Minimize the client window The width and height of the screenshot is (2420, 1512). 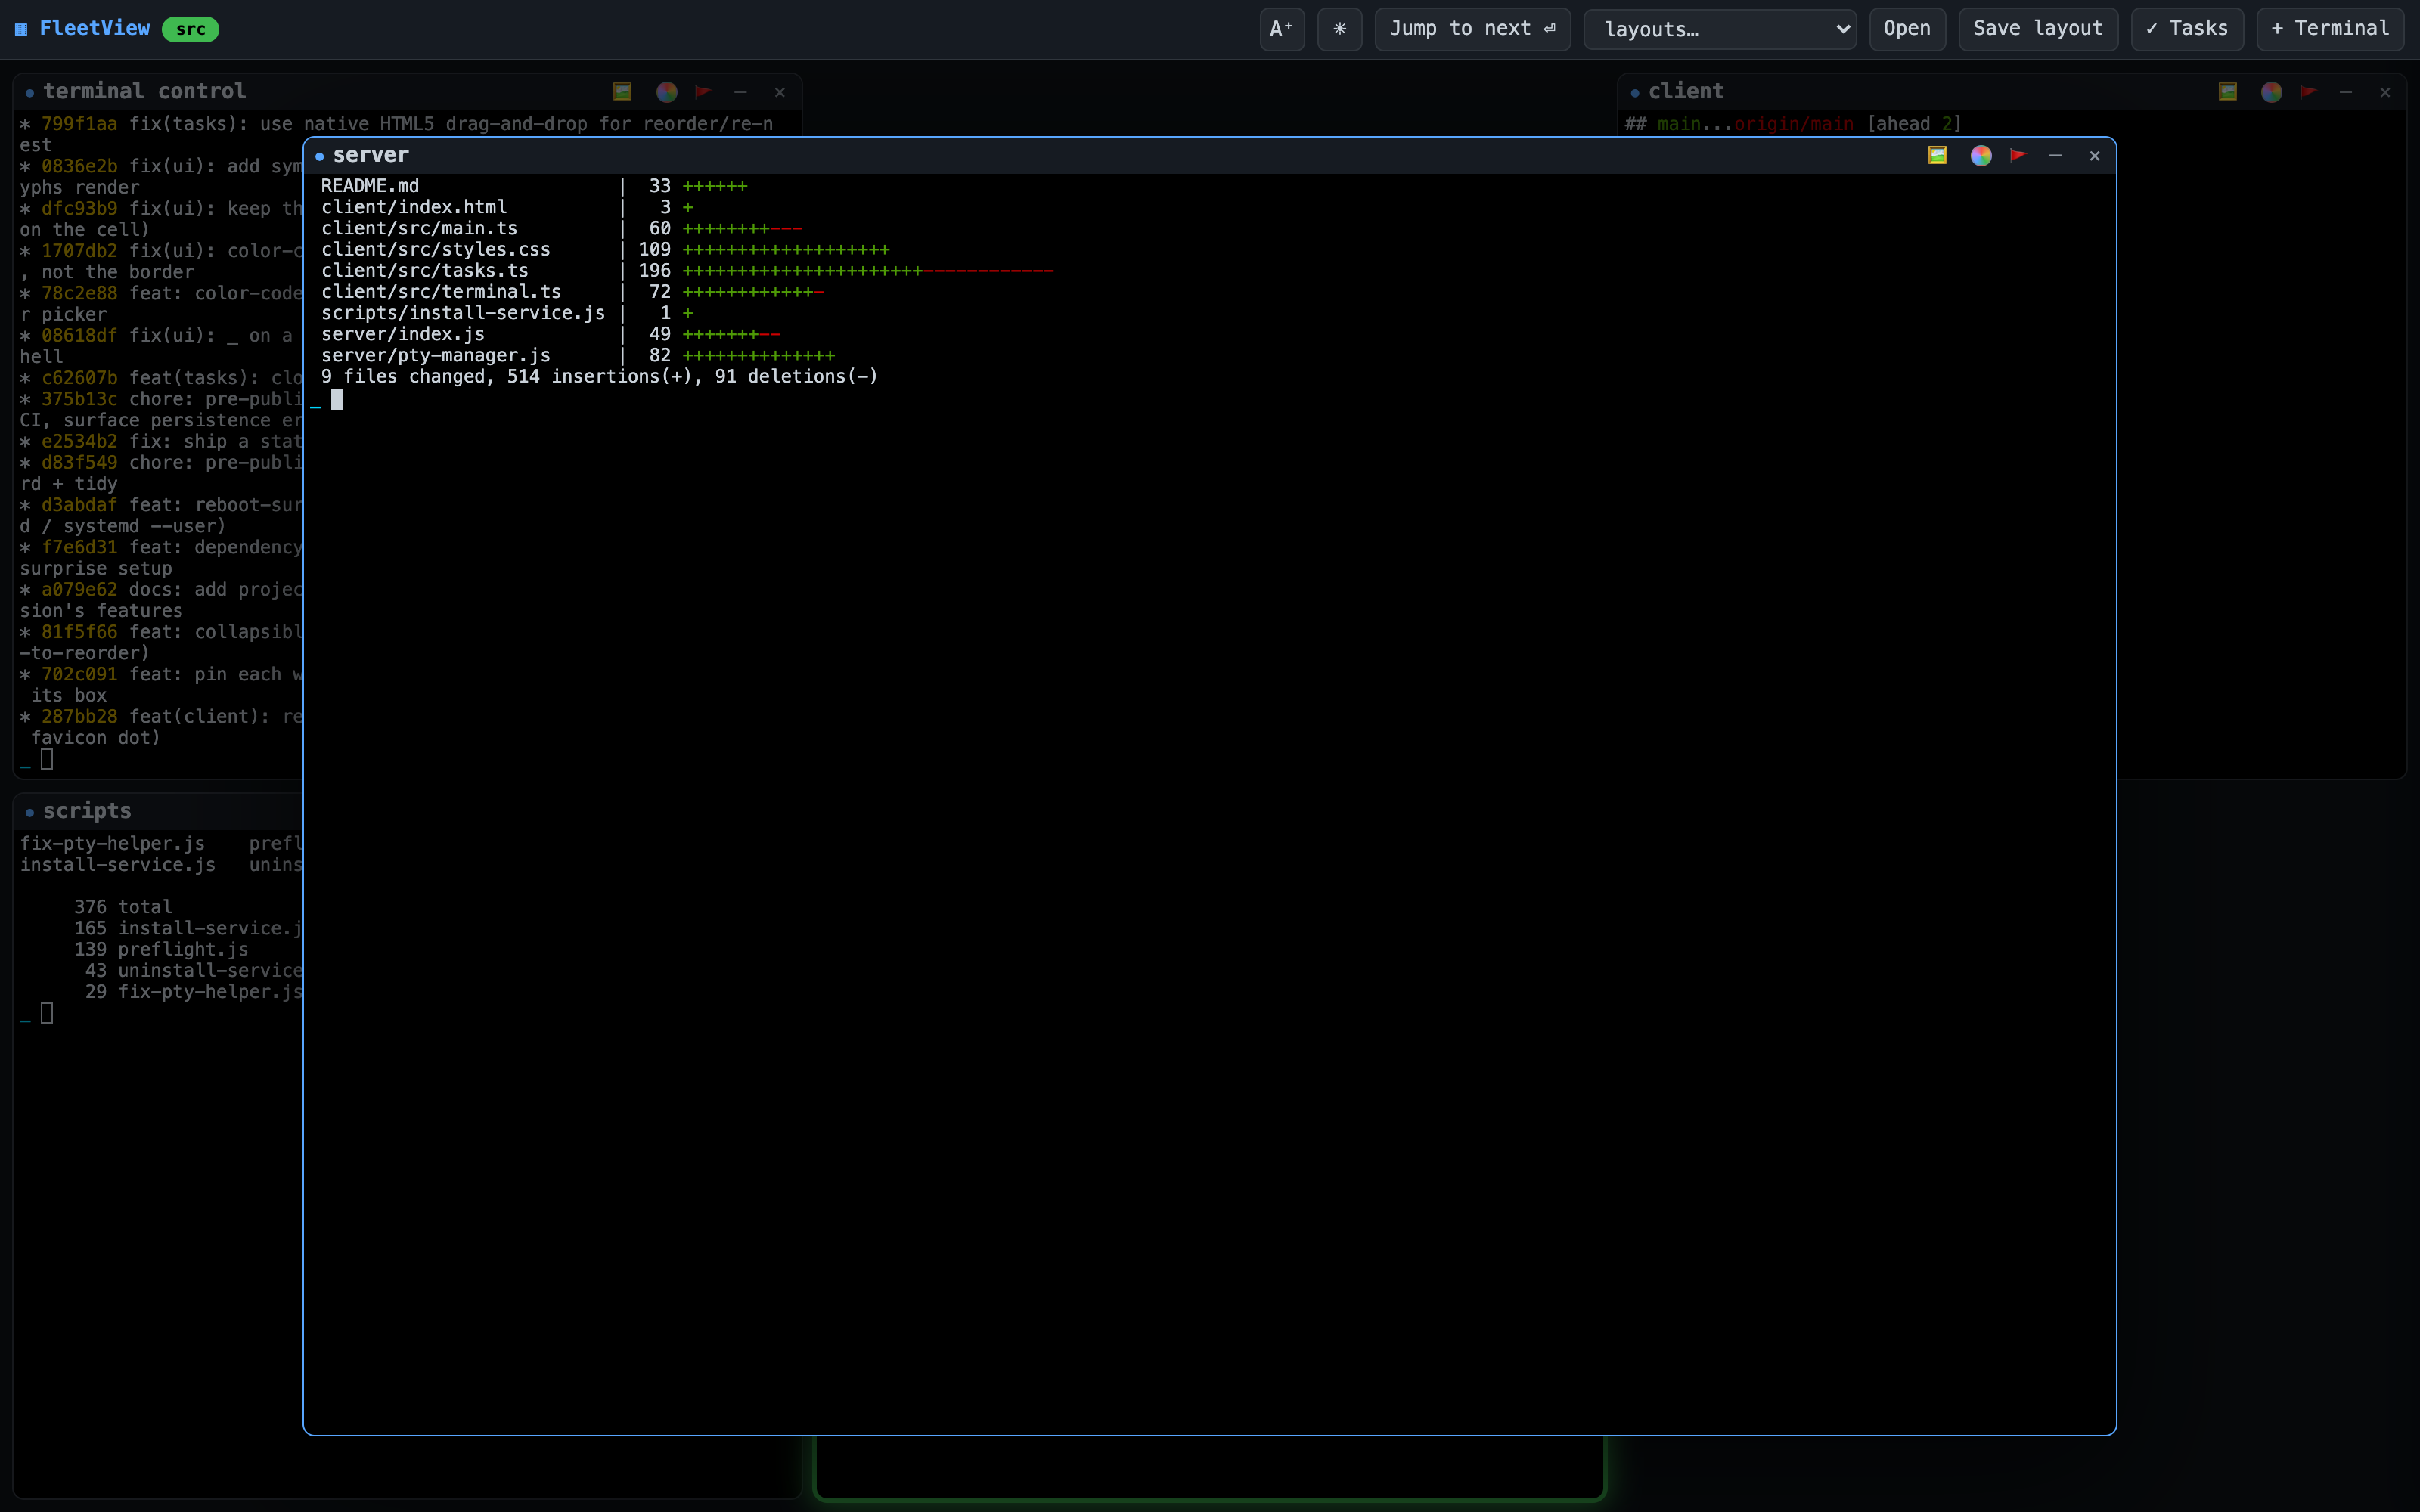[2345, 92]
